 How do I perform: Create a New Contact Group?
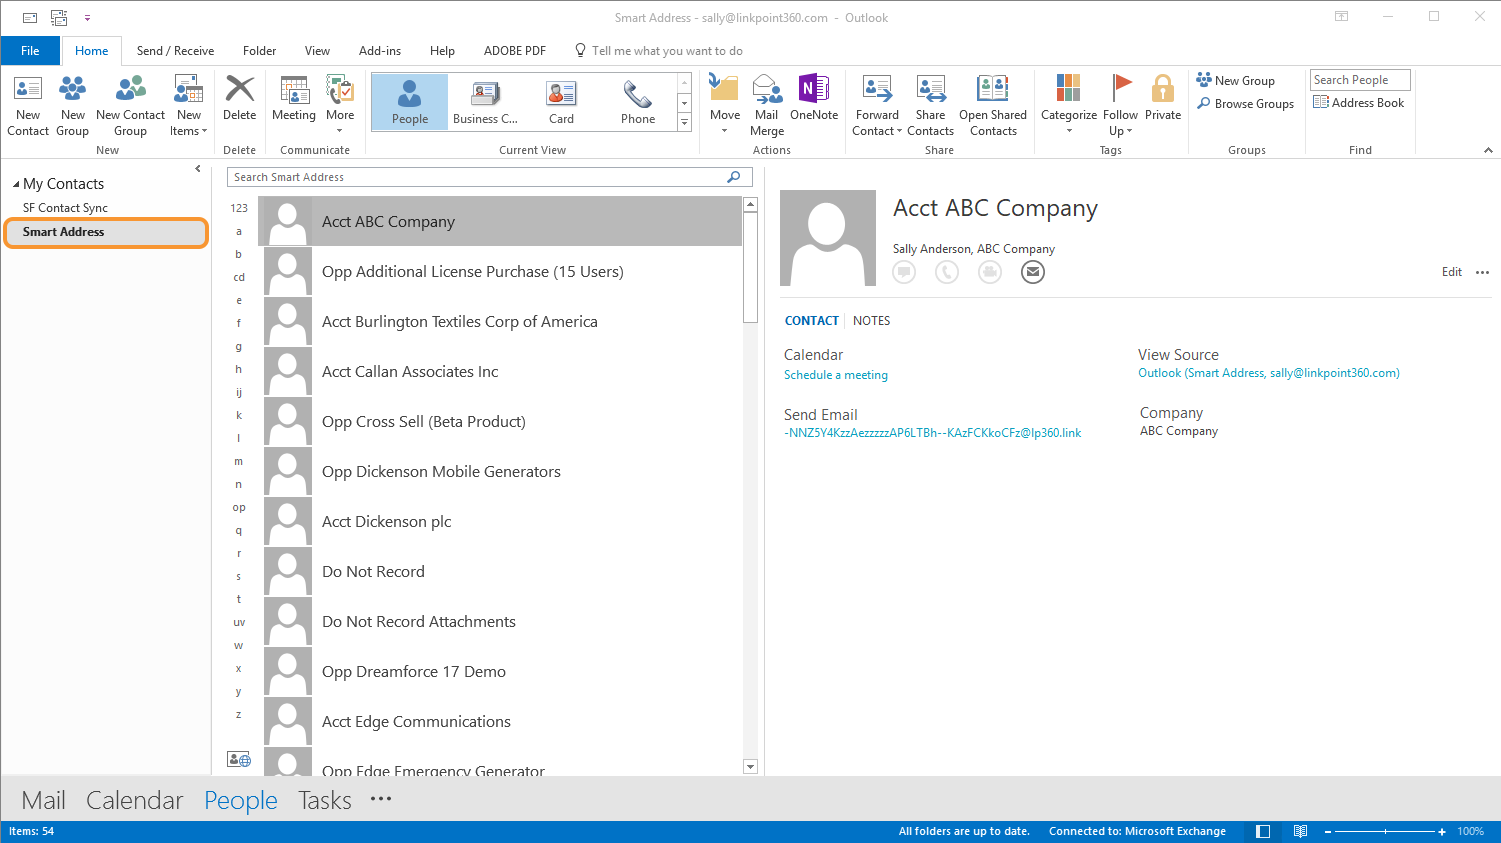tap(130, 106)
